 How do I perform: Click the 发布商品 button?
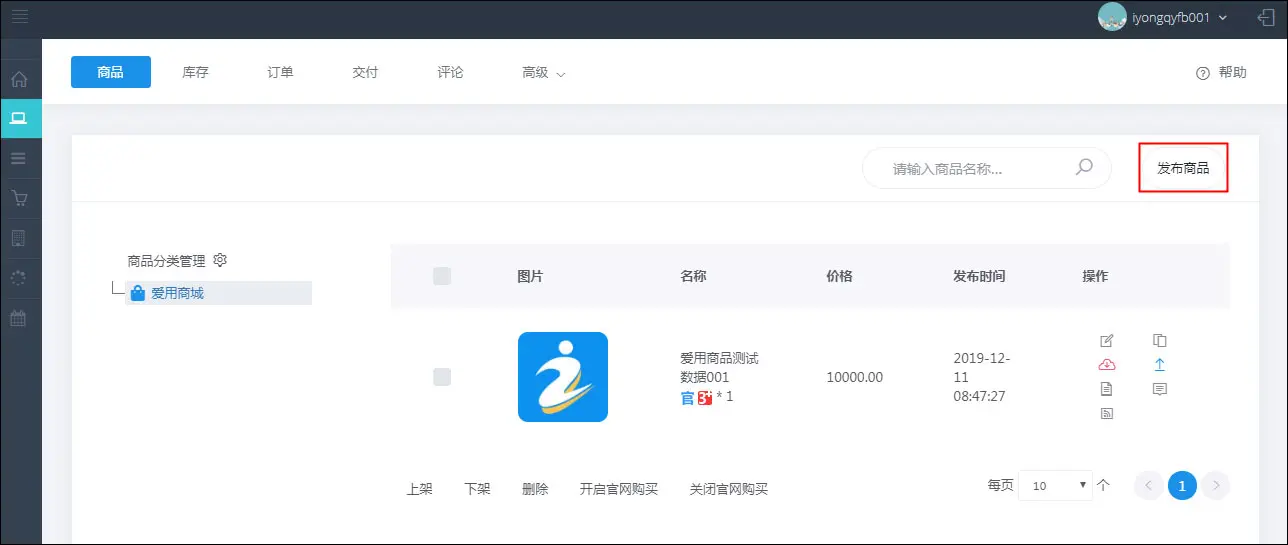[x=1183, y=168]
